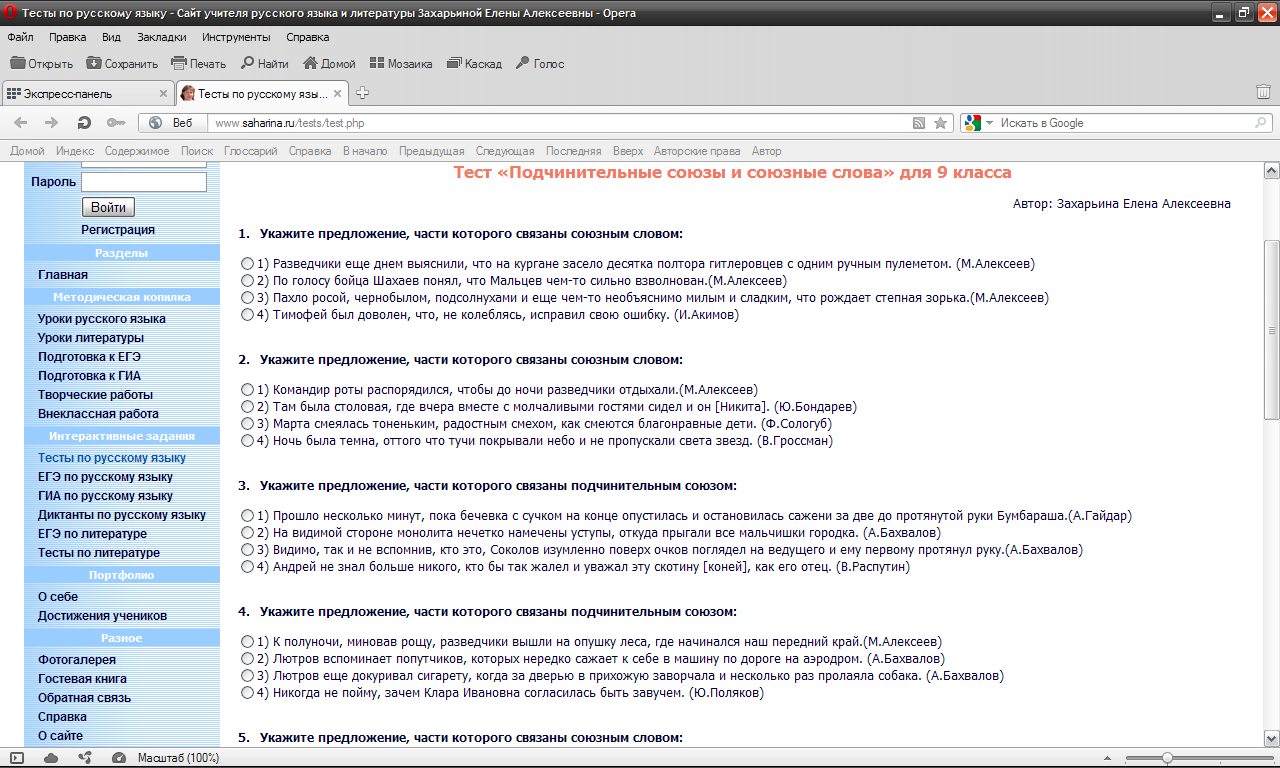This screenshot has height=768, width=1280.
Task: Click the Глоссарий navigation bar item
Action: pos(251,151)
